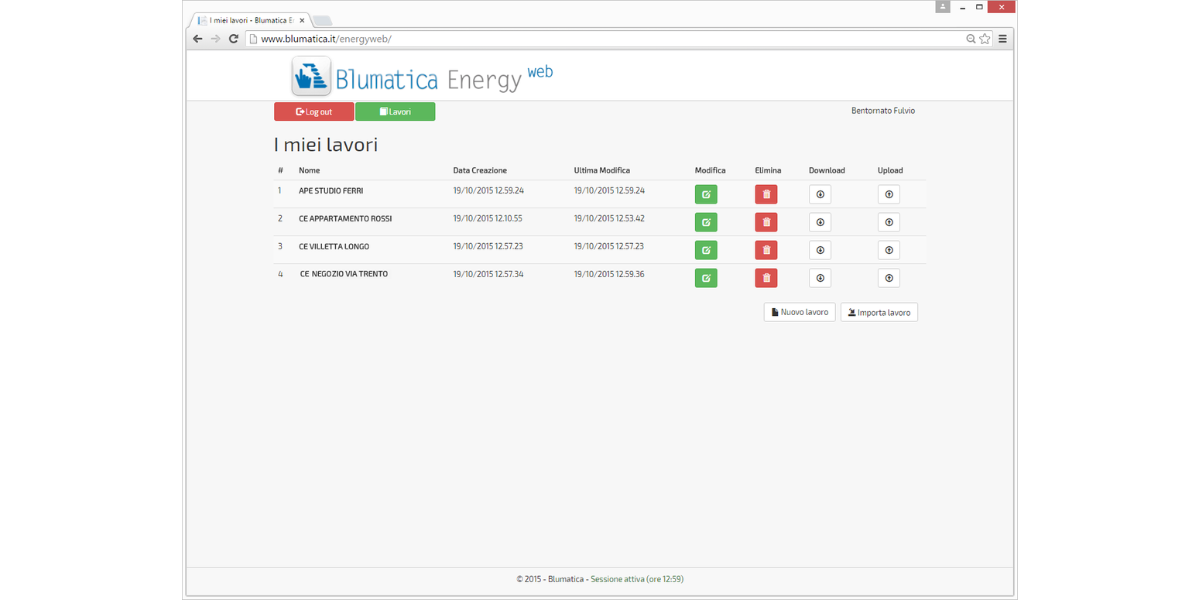The width and height of the screenshot is (1200, 600).
Task: Delete the CE APPARTAMENTO ROSSI job
Action: [x=766, y=222]
